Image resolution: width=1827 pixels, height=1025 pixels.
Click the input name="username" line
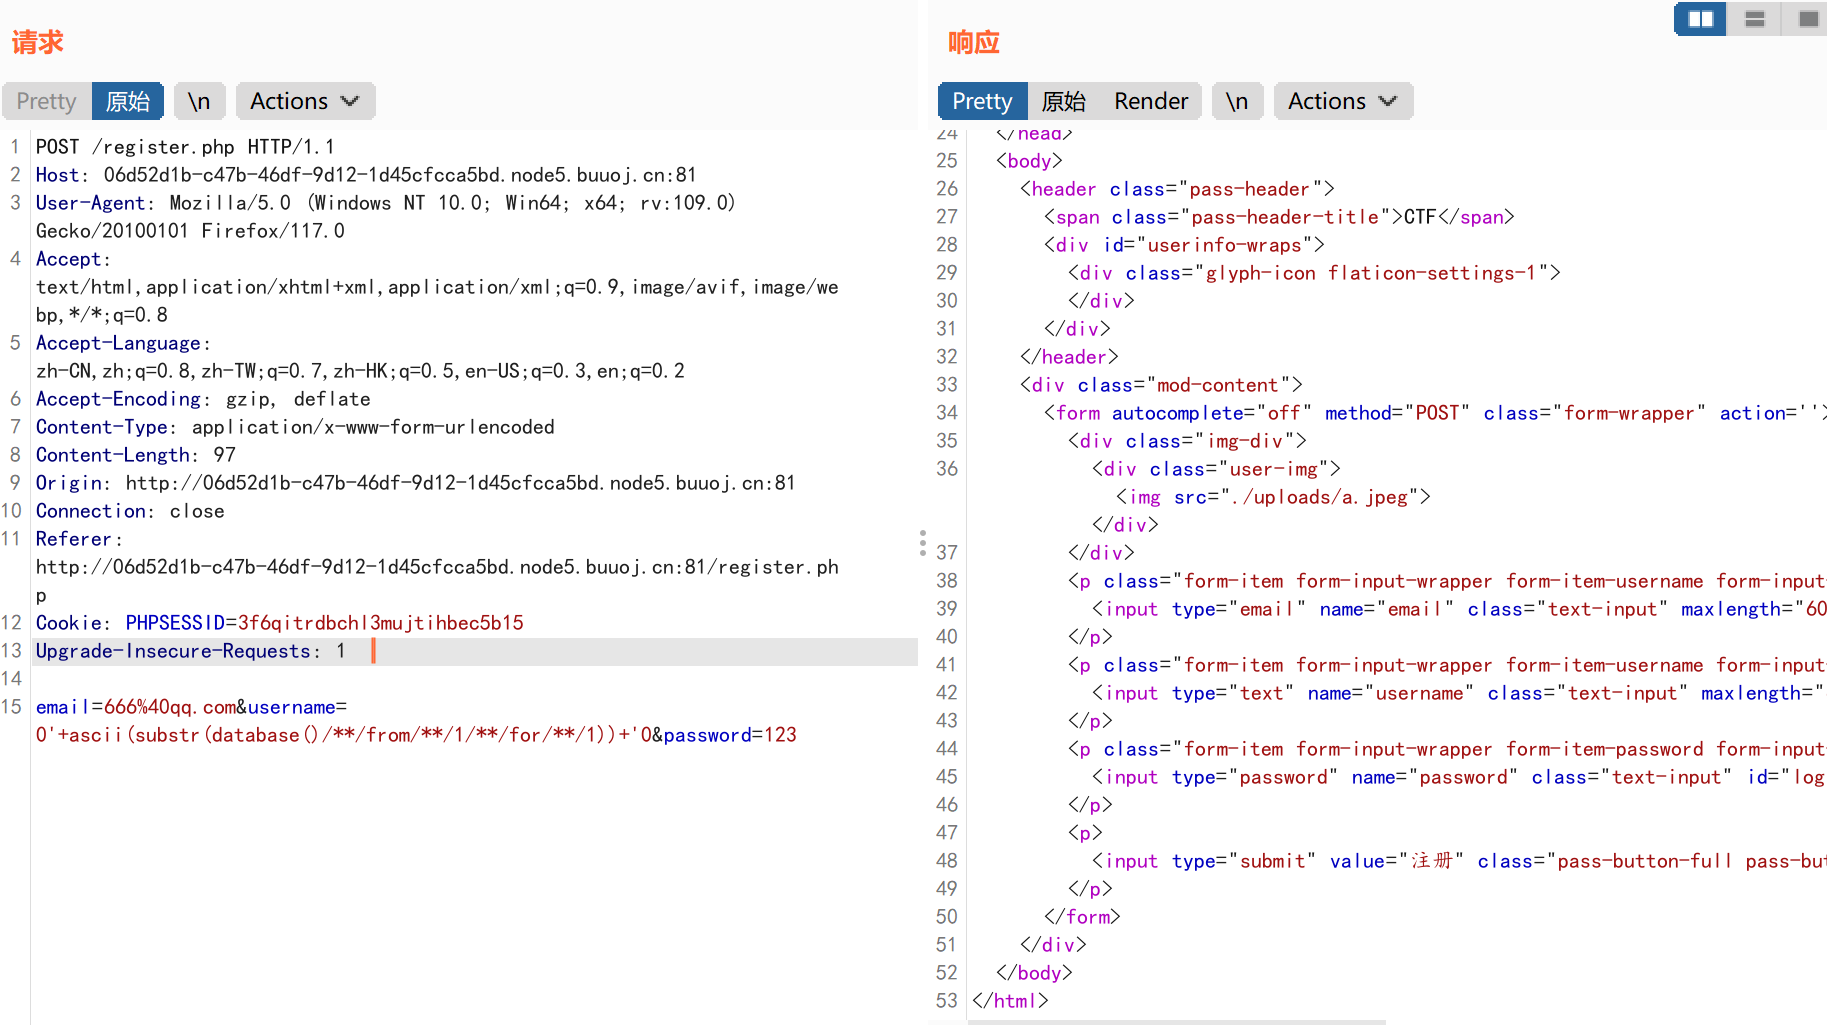[x=1459, y=693]
